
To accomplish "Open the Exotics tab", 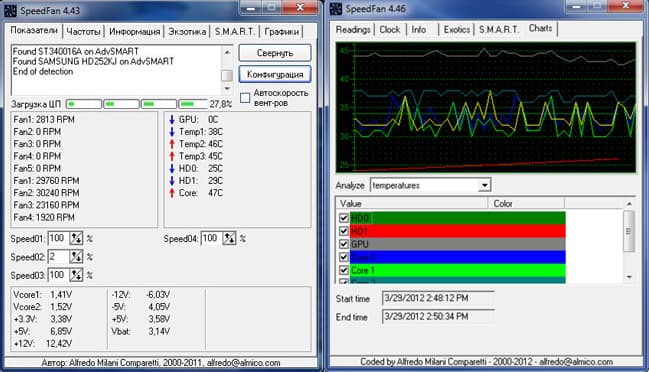I will (x=457, y=30).
